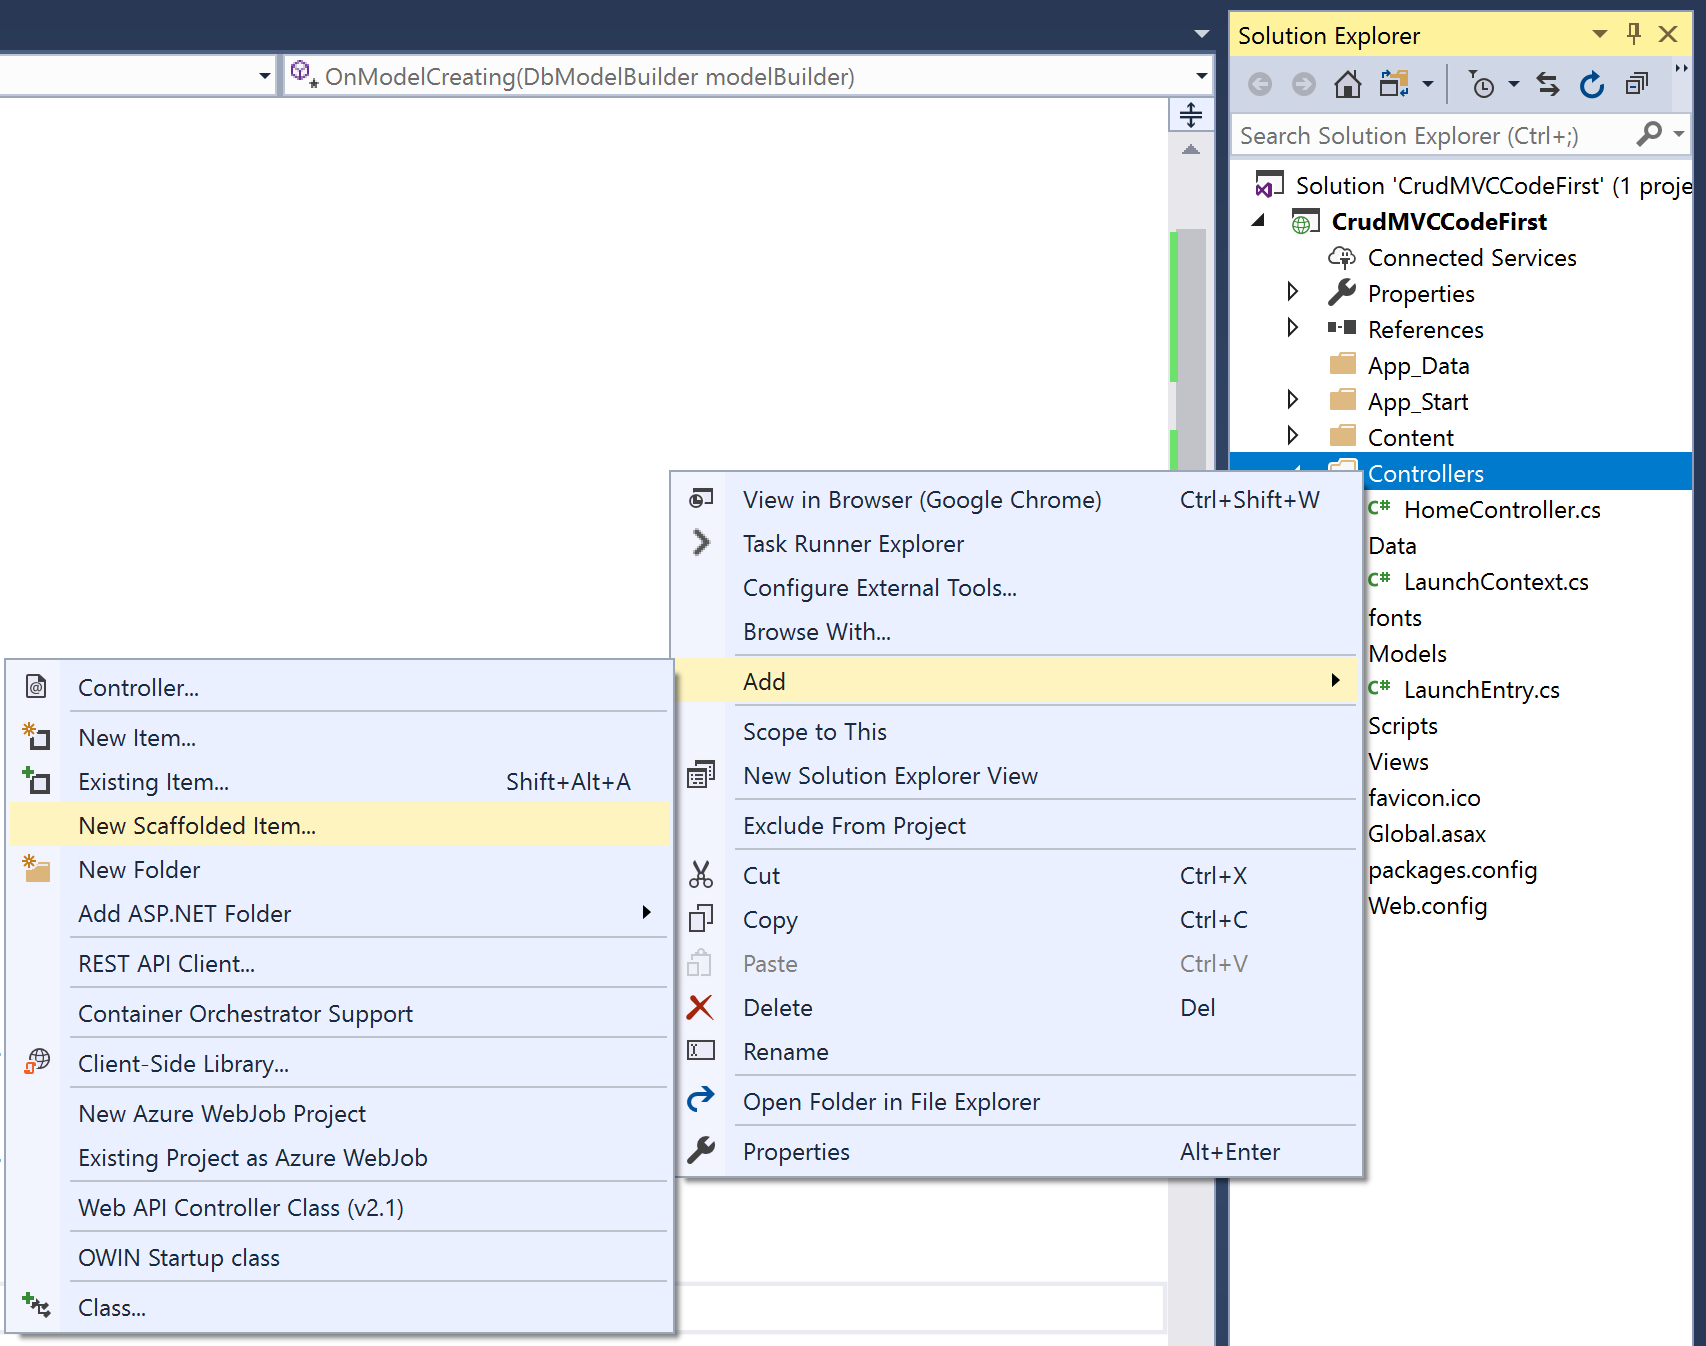Collapse the CrudMVCCodeFirst project node
The height and width of the screenshot is (1346, 1706).
point(1259,221)
